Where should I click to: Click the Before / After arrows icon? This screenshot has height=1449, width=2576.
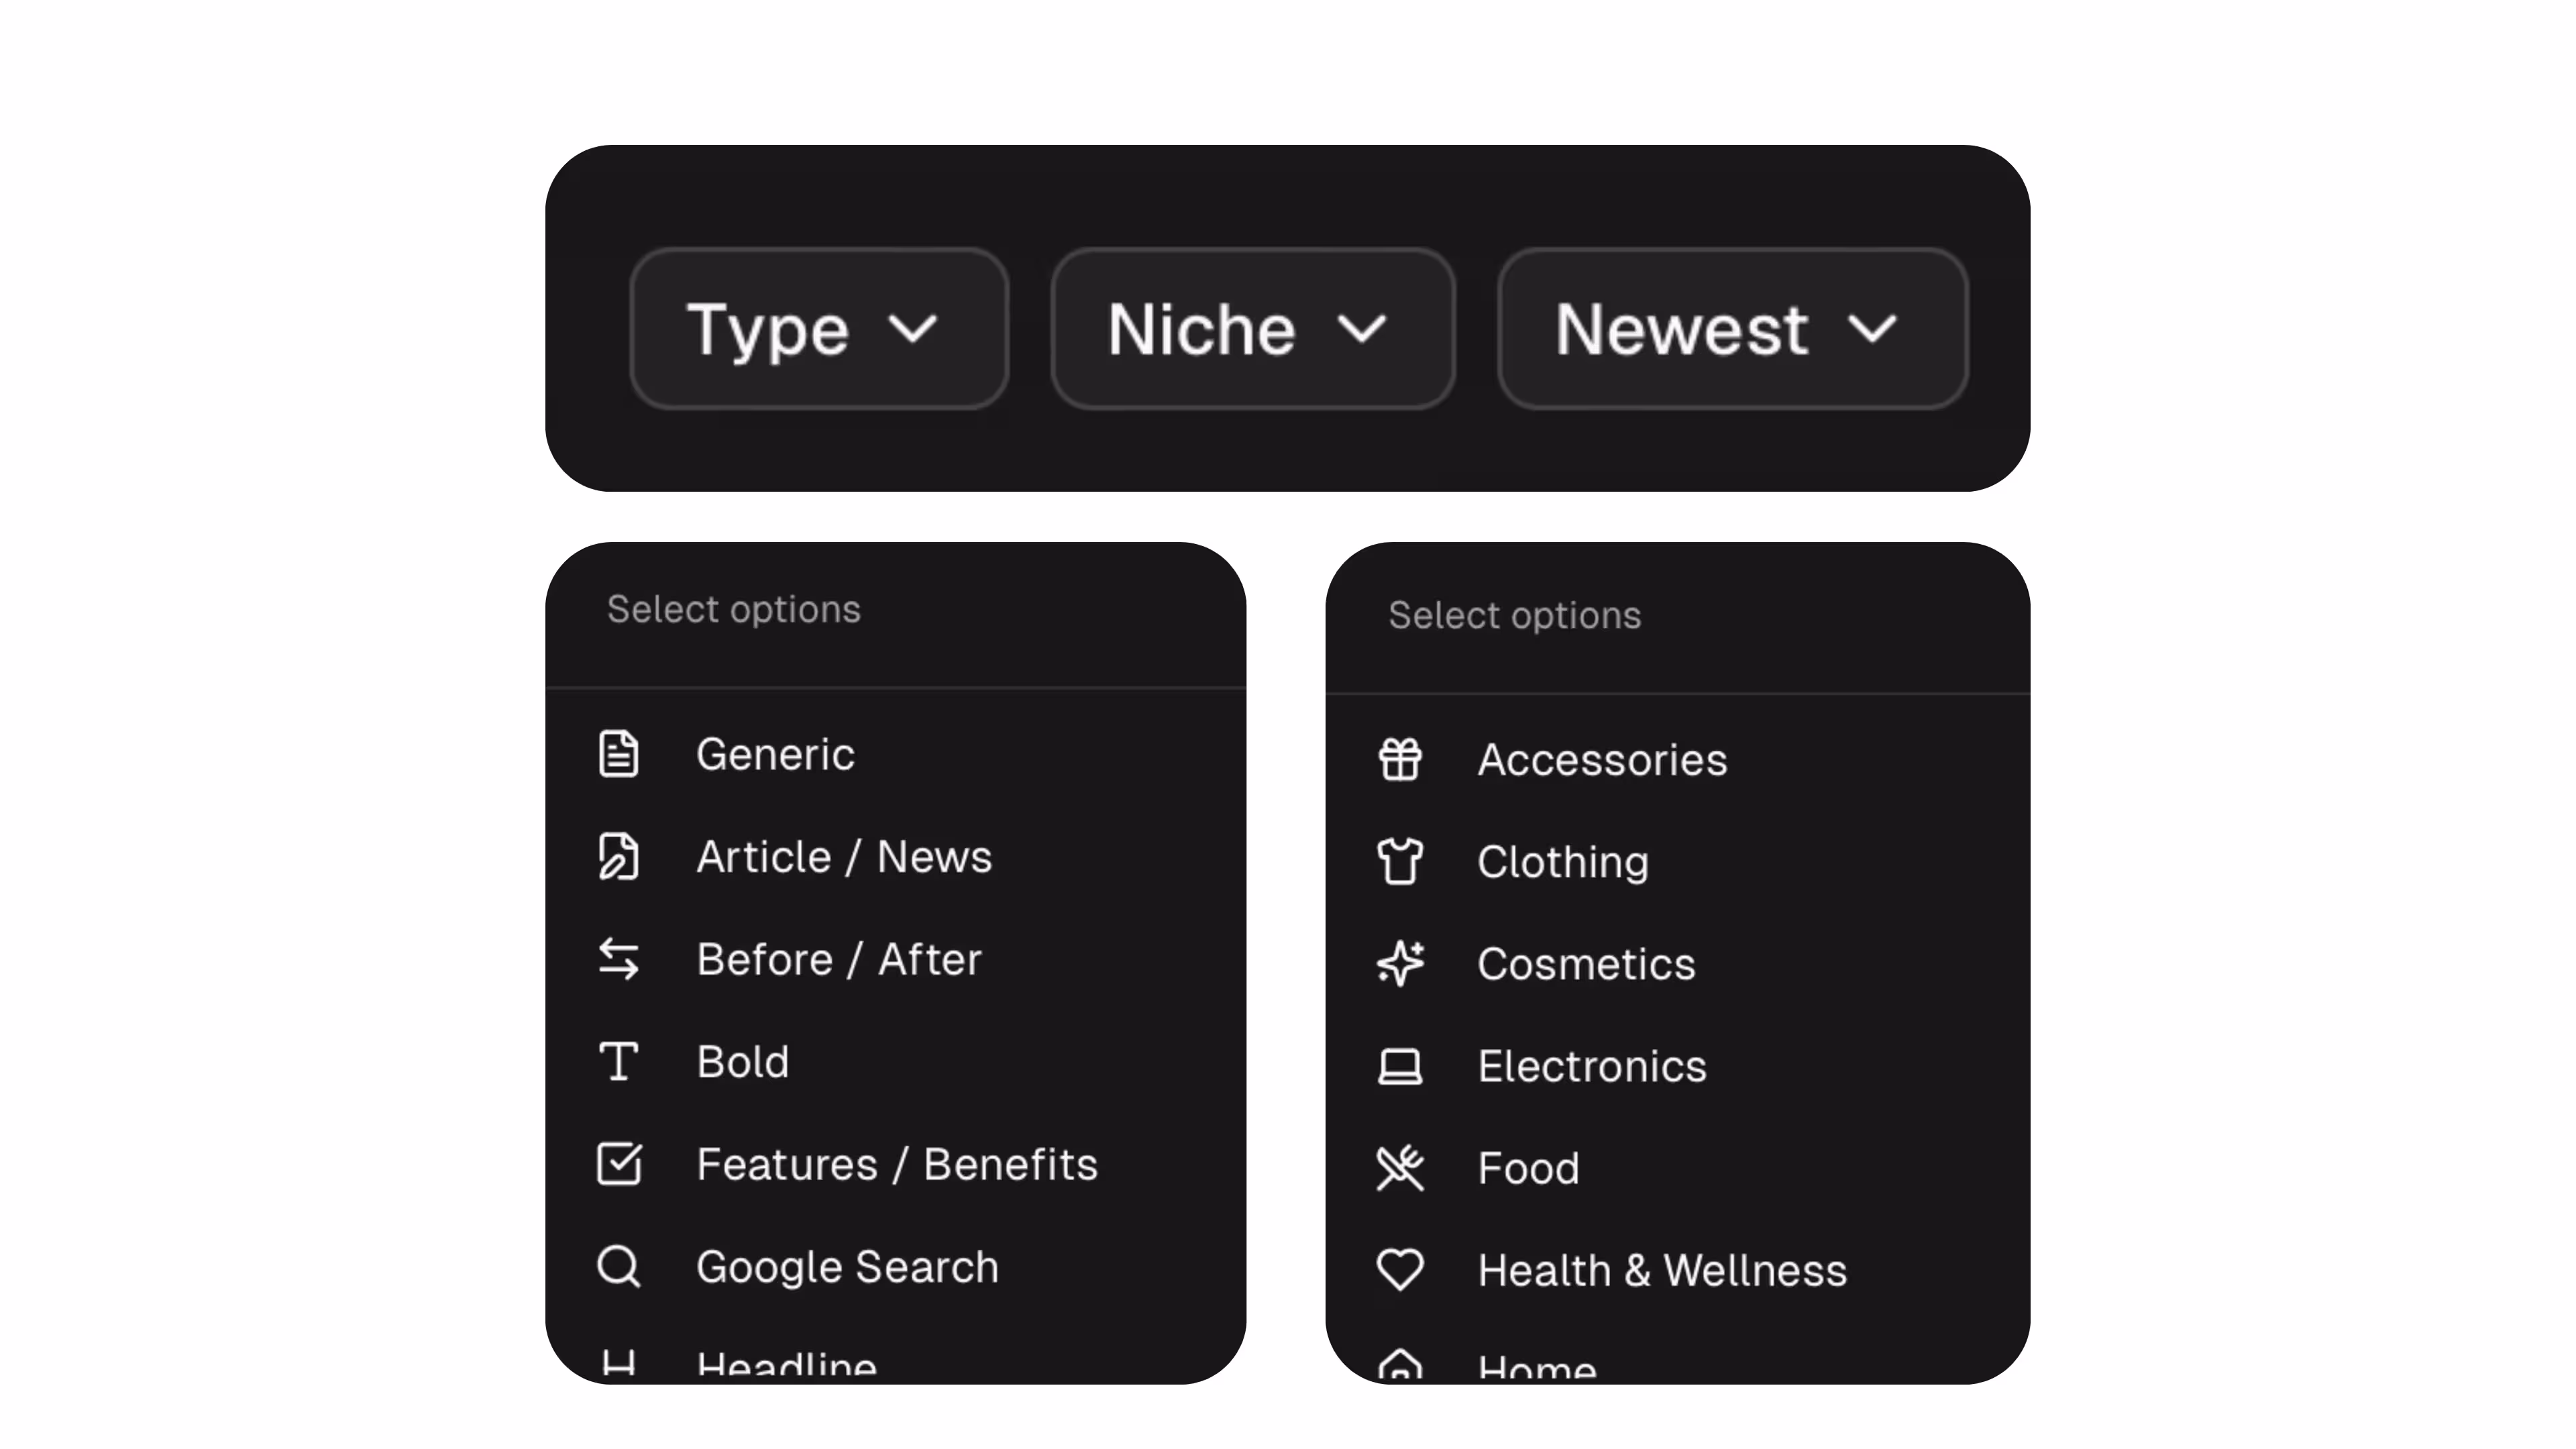(618, 959)
